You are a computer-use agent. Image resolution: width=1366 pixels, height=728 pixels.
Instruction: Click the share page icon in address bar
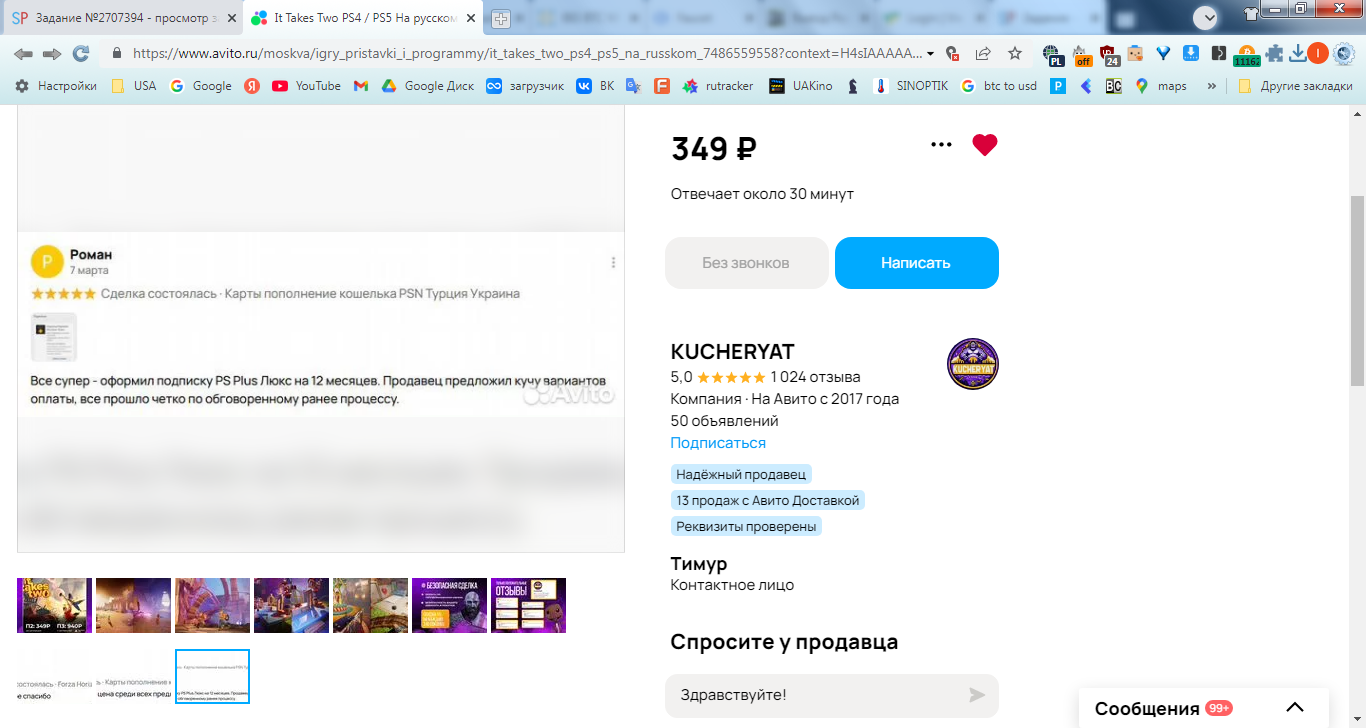[x=983, y=53]
